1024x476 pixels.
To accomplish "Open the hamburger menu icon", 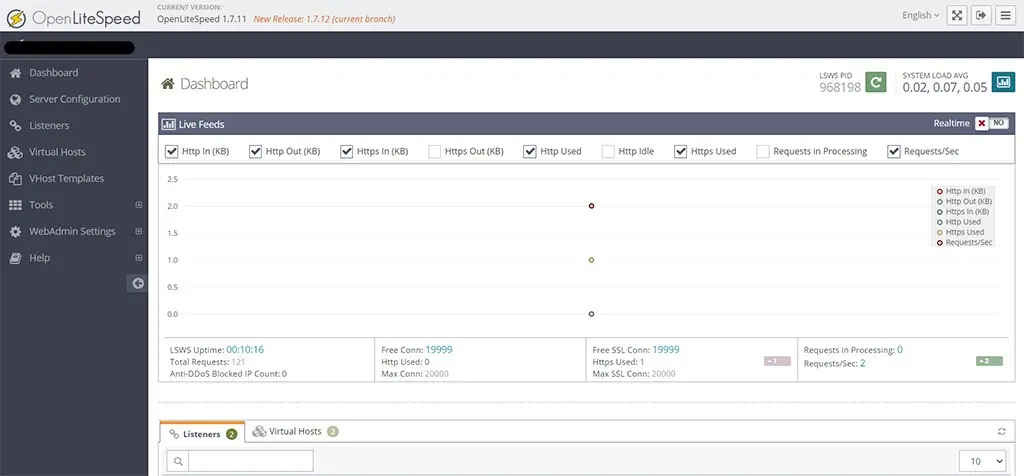I will coord(1006,16).
